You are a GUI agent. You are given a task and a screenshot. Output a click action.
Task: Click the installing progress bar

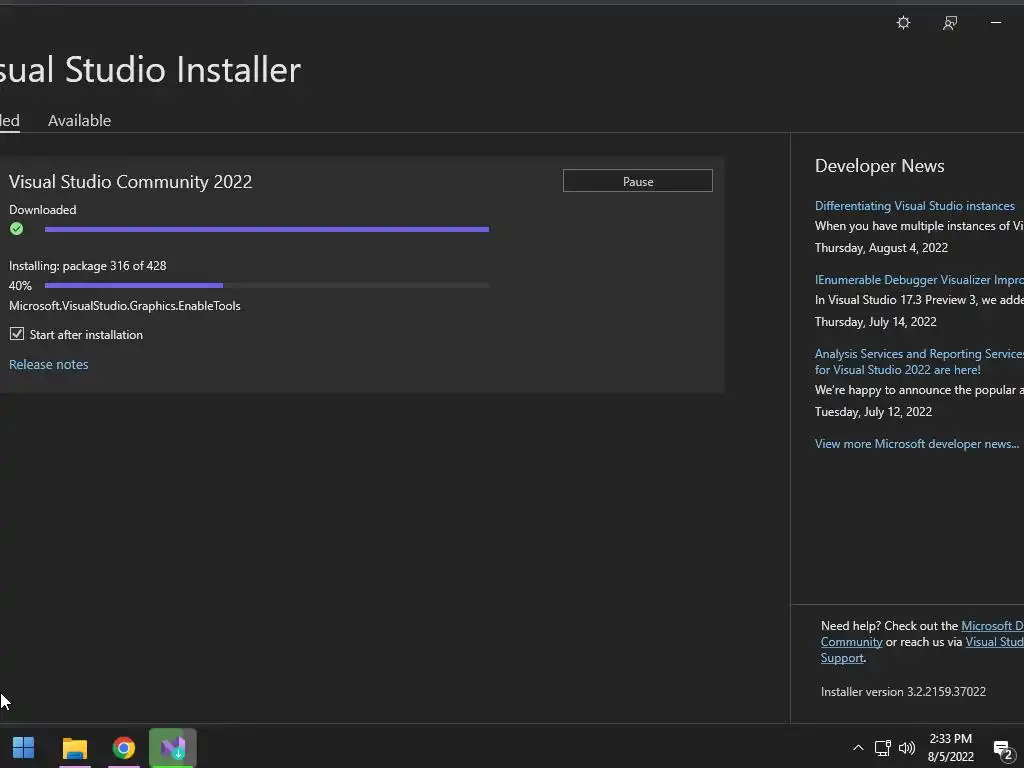(x=266, y=285)
